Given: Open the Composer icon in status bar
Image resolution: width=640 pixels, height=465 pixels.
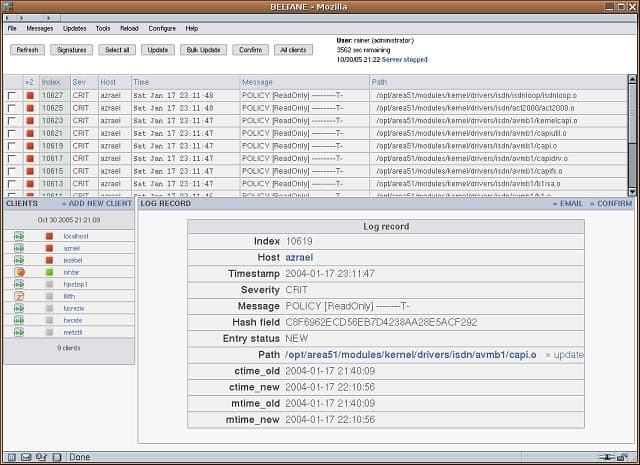Looking at the screenshot, I should point(41,457).
